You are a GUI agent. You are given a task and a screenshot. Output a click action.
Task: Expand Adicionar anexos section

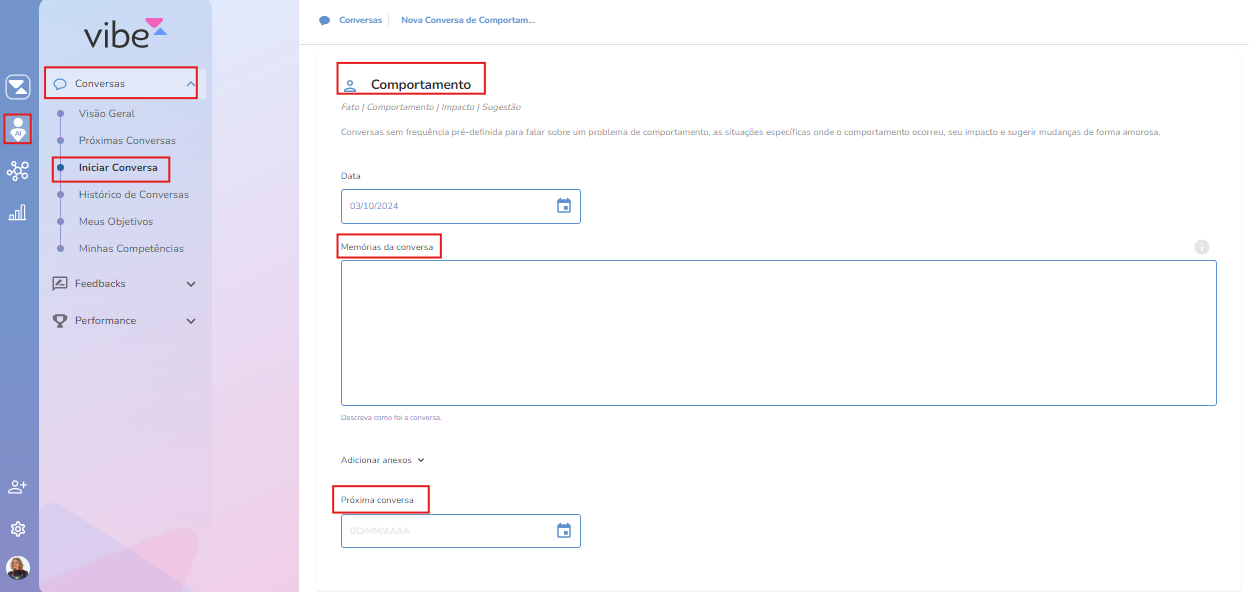tap(383, 460)
